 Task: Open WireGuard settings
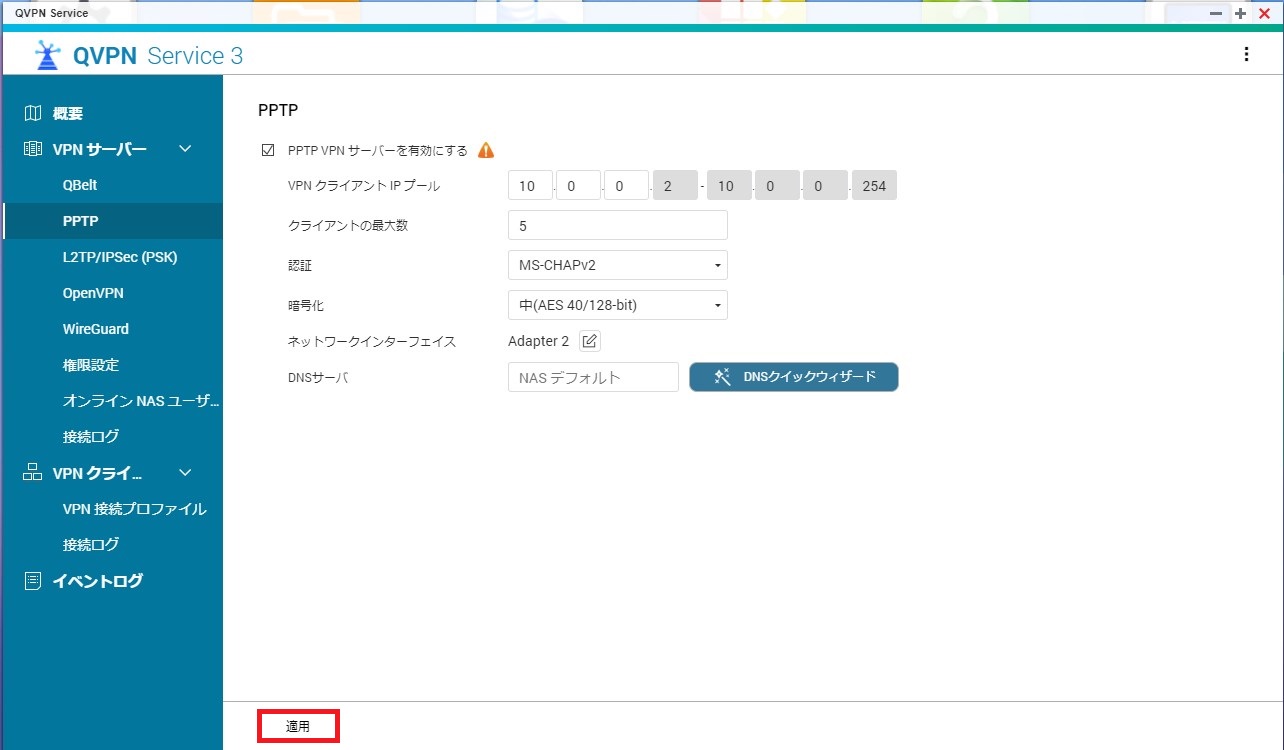coord(111,329)
